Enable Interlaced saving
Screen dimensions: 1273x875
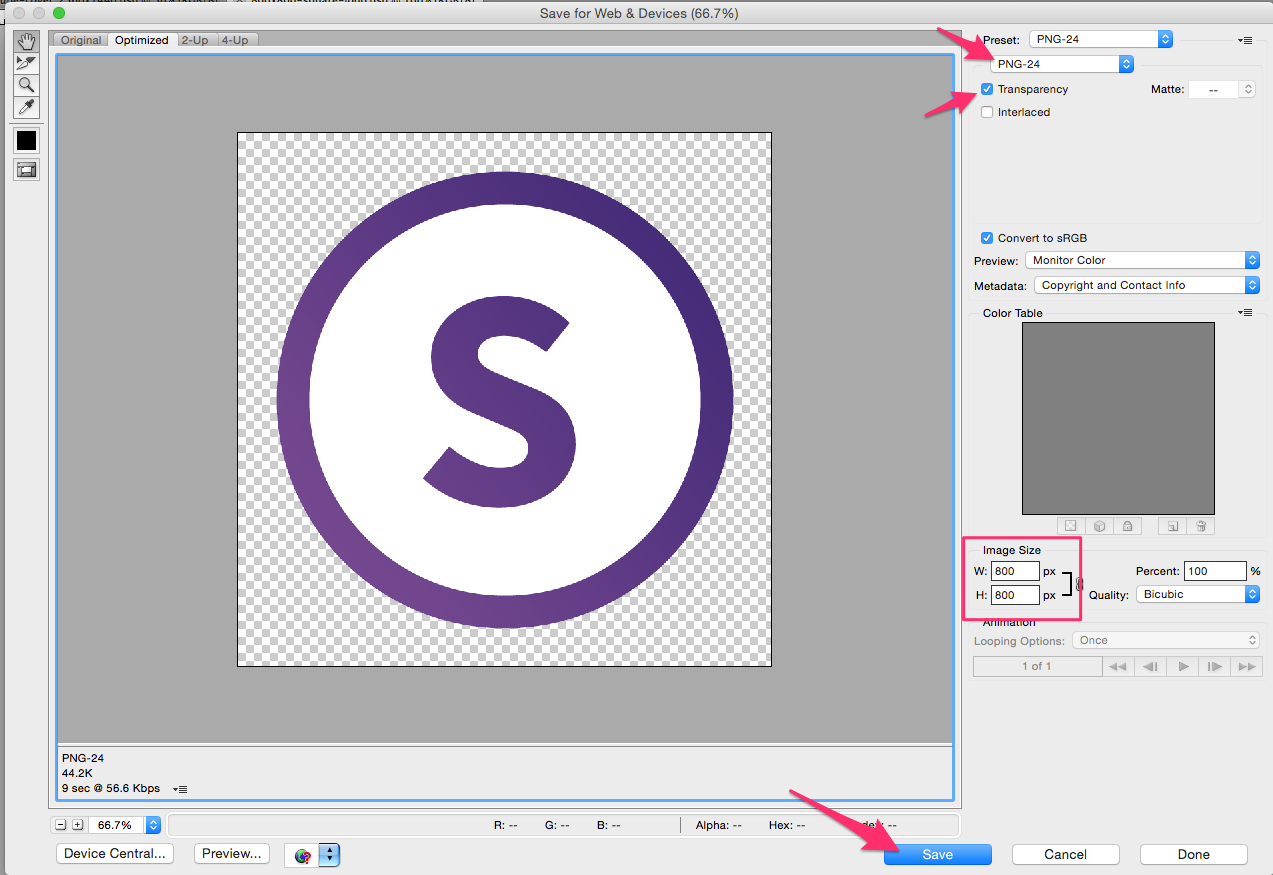pyautogui.click(x=987, y=111)
